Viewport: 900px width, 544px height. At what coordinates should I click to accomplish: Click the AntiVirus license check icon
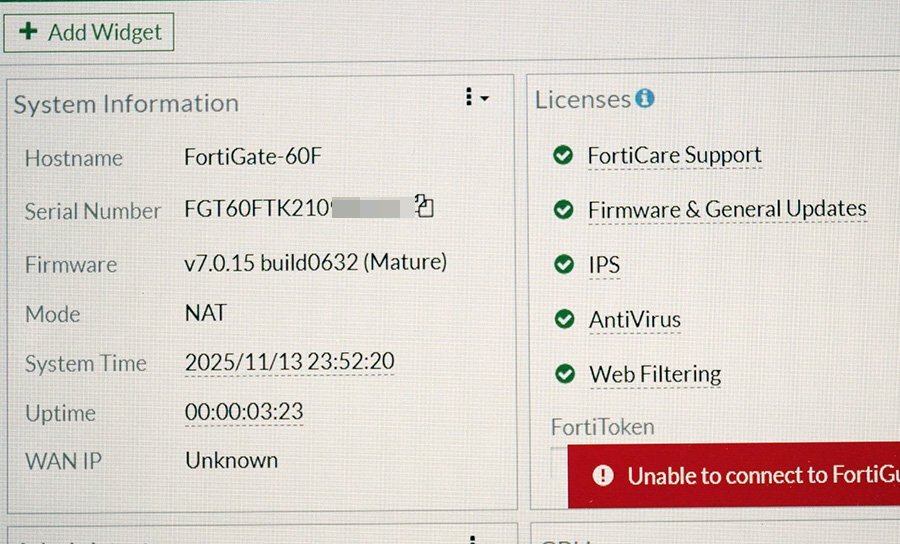tap(564, 320)
